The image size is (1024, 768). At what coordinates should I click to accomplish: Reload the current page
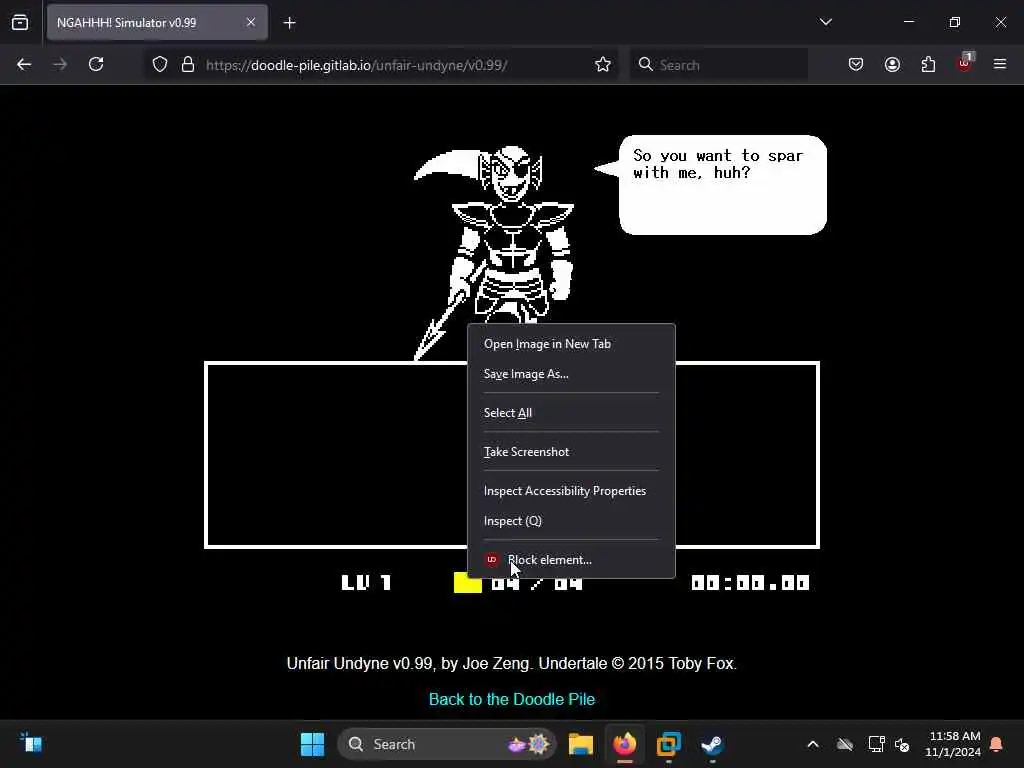point(96,65)
